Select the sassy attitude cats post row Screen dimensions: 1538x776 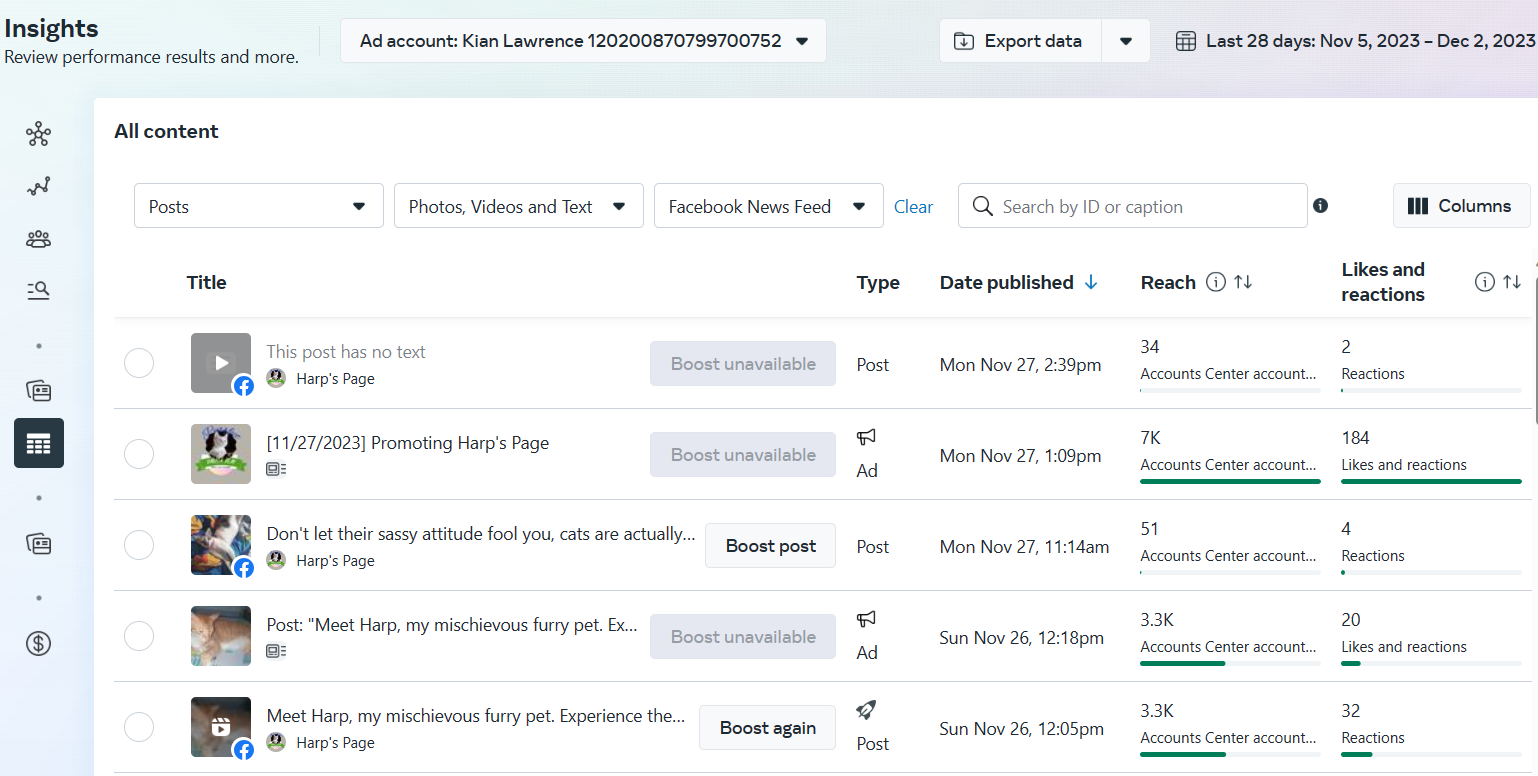click(139, 545)
